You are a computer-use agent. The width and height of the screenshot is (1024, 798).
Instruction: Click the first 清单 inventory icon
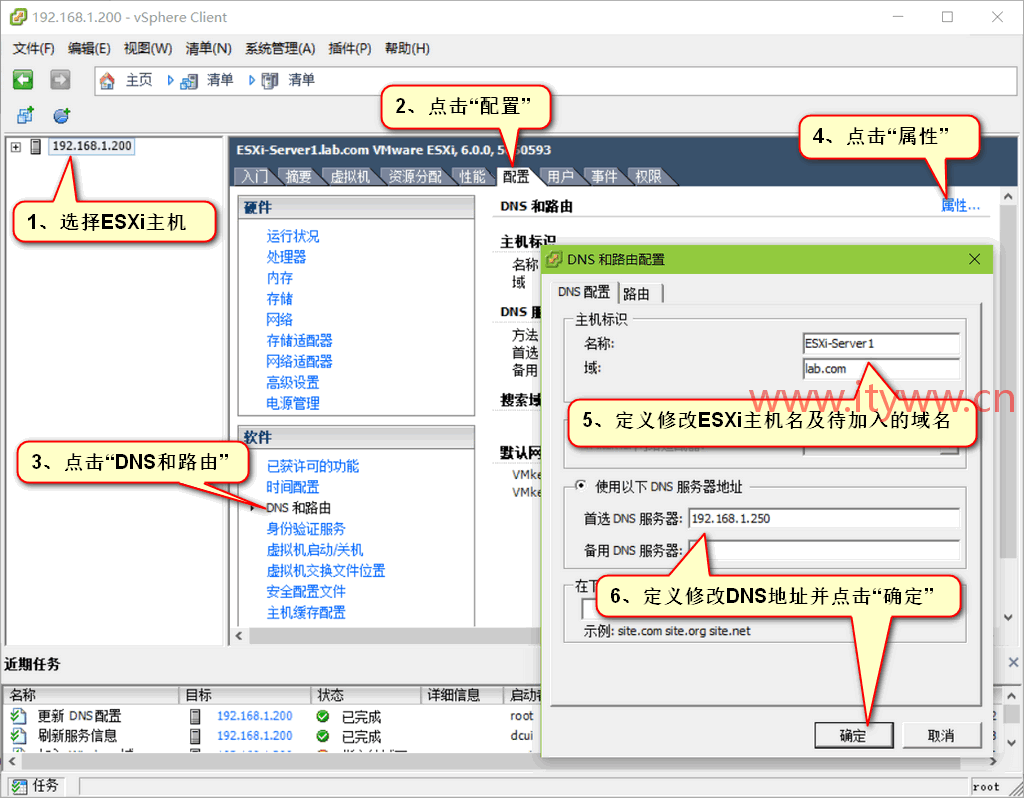tap(189, 81)
